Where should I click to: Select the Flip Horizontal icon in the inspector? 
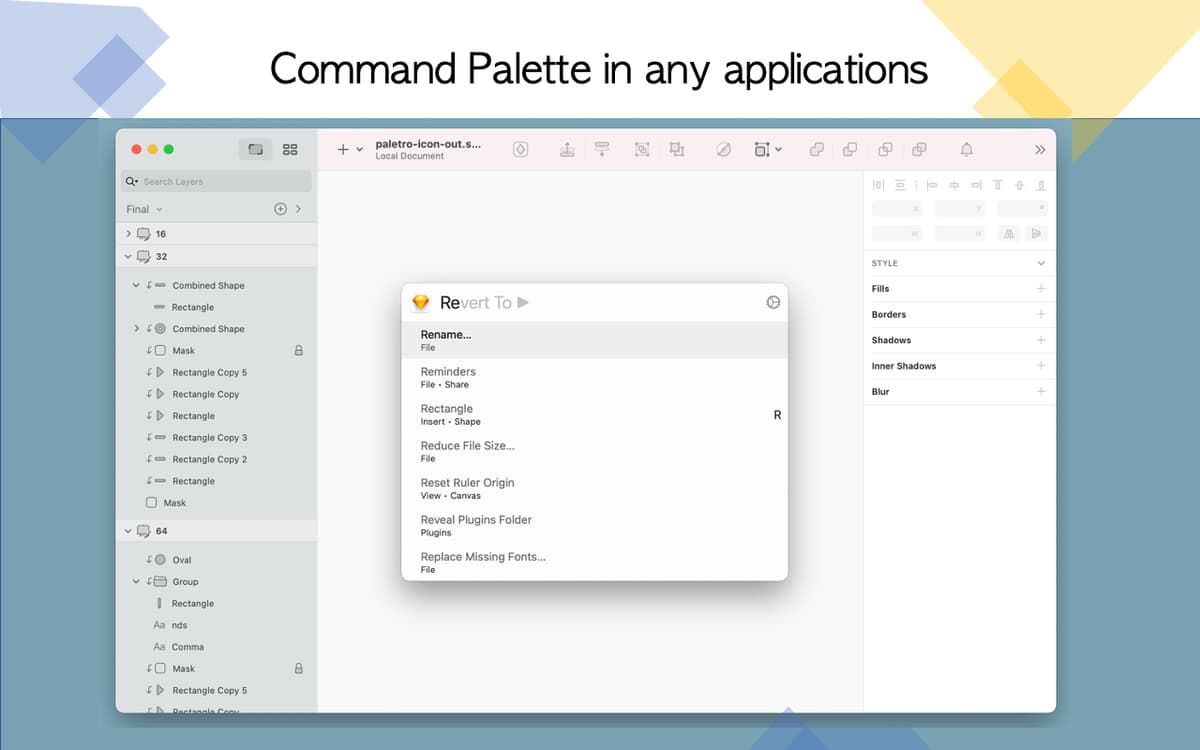pos(1009,233)
